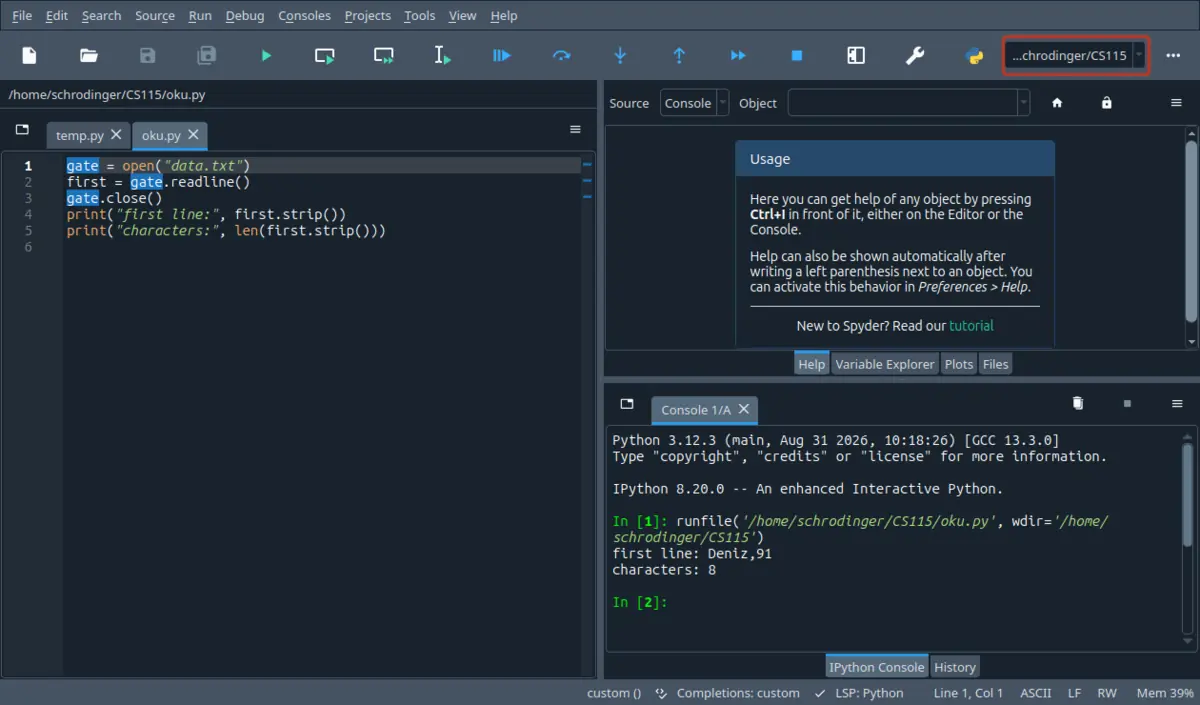Step out of function with up arrow icon
Viewport: 1200px width, 705px height.
679,56
